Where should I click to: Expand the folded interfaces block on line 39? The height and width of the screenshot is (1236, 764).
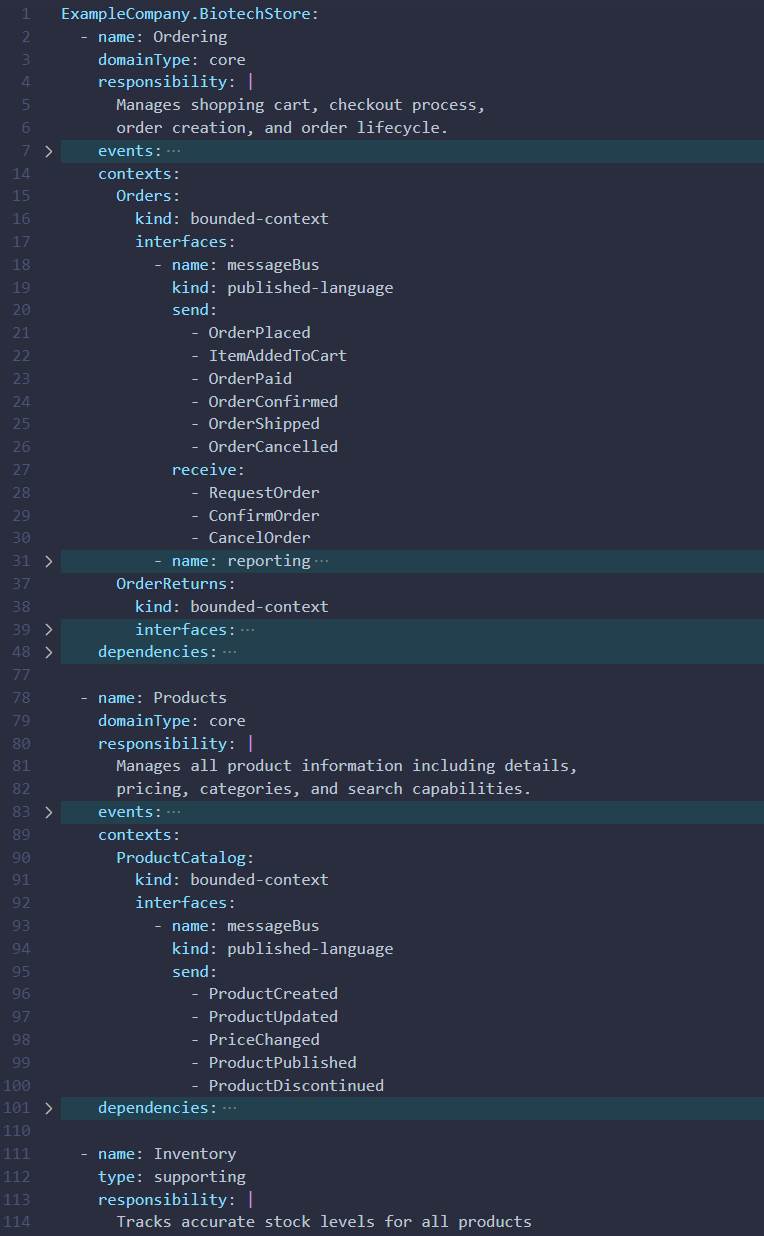48,629
